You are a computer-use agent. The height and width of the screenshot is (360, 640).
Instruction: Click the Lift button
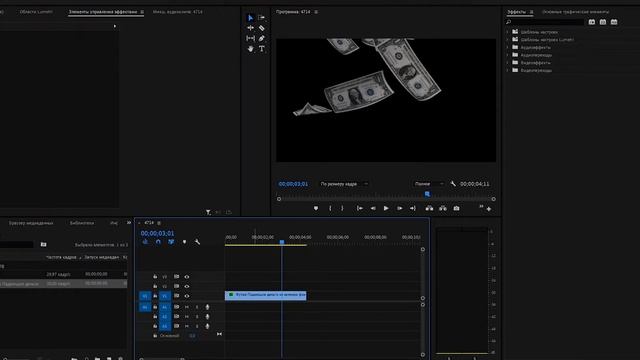pyautogui.click(x=429, y=208)
